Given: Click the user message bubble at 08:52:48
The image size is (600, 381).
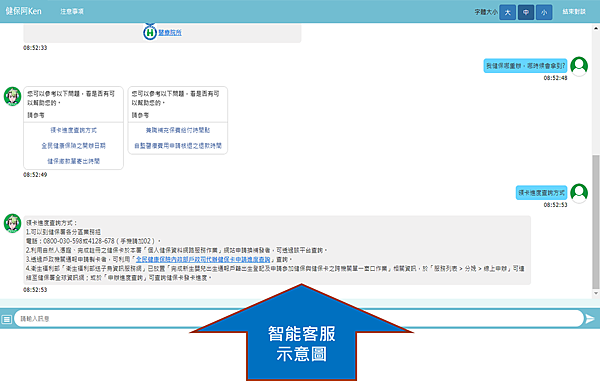Looking at the screenshot, I should point(525,66).
